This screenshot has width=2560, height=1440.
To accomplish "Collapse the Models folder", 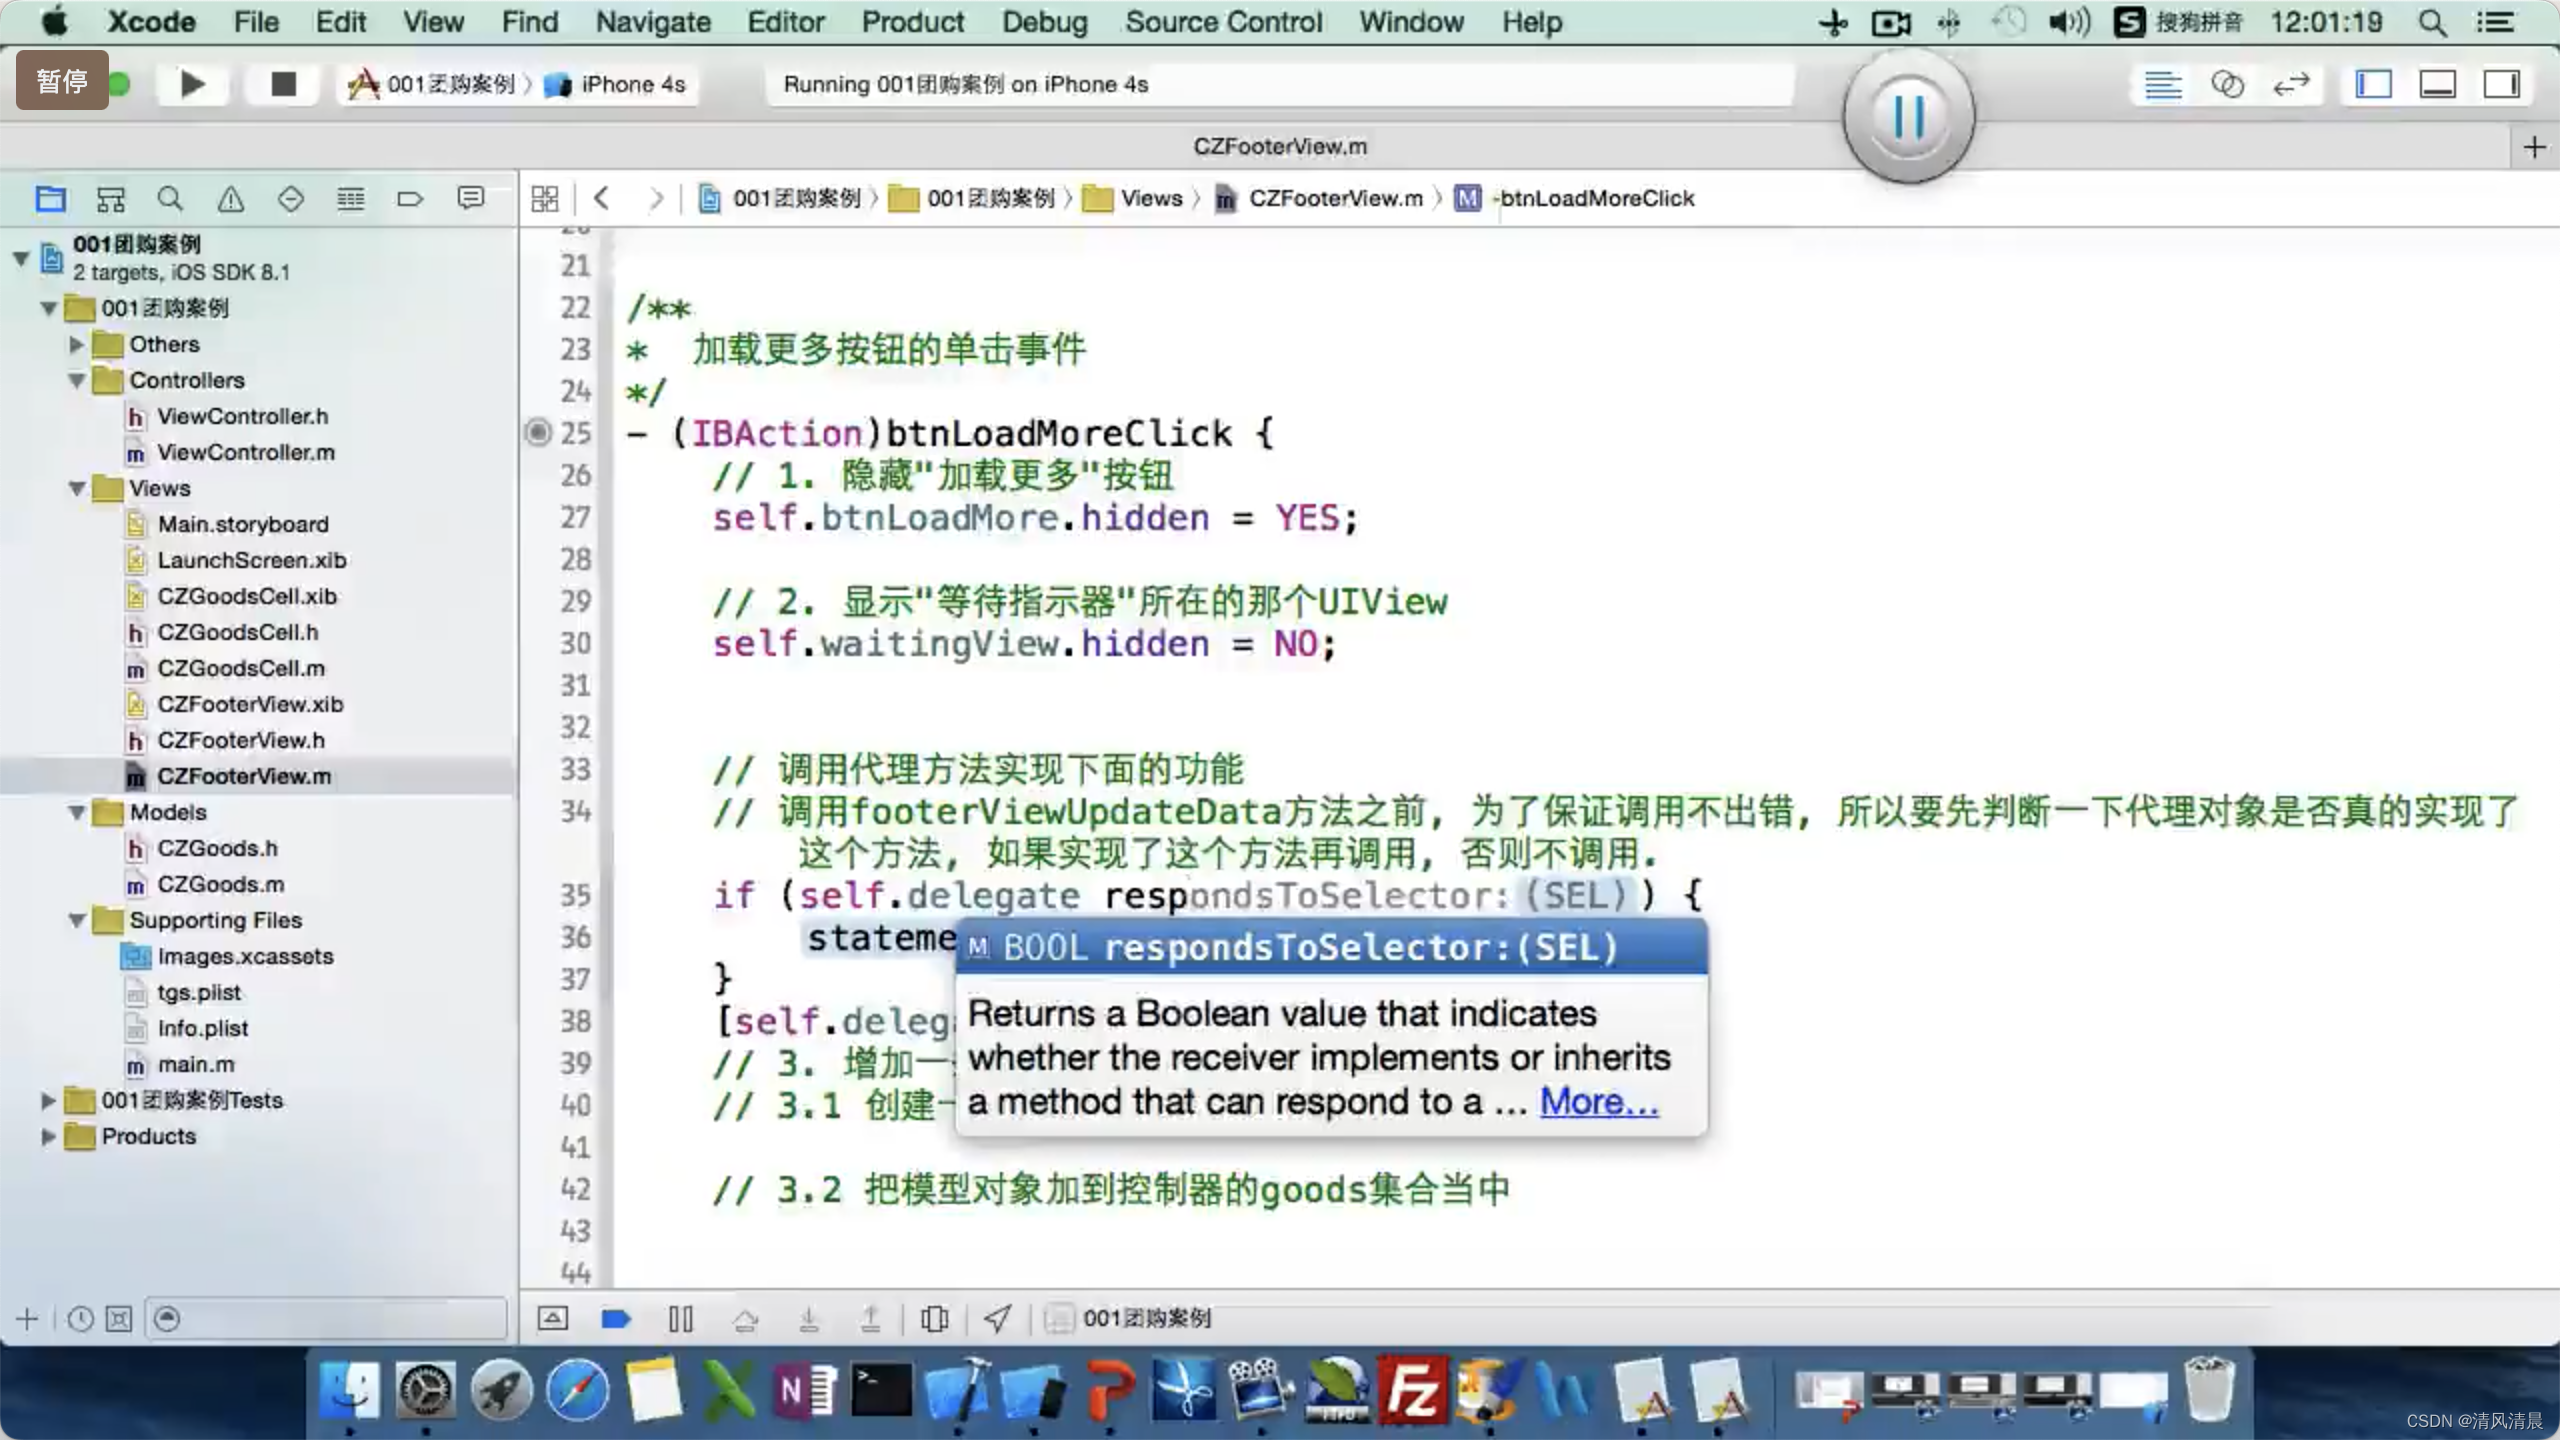I will pos(76,812).
